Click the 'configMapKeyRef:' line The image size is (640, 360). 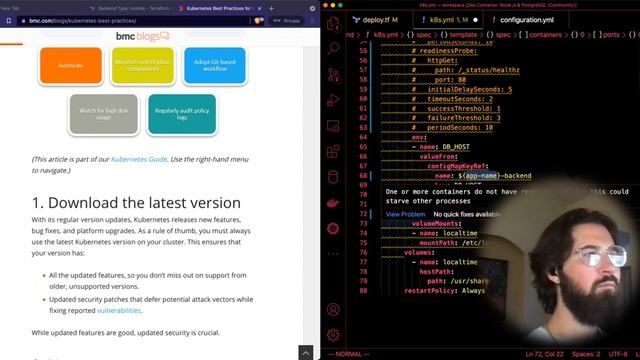pyautogui.click(x=458, y=166)
